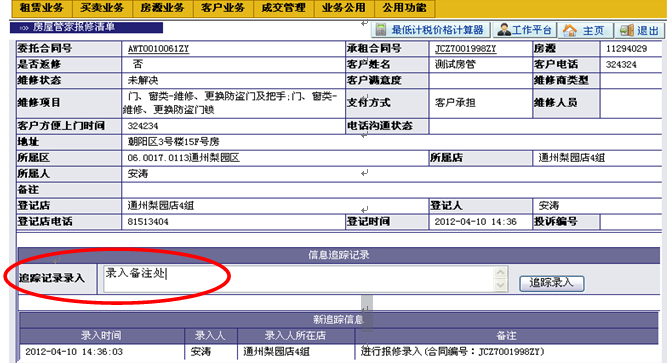Open the 房源业务 menu
The width and height of the screenshot is (667, 363).
pyautogui.click(x=162, y=8)
